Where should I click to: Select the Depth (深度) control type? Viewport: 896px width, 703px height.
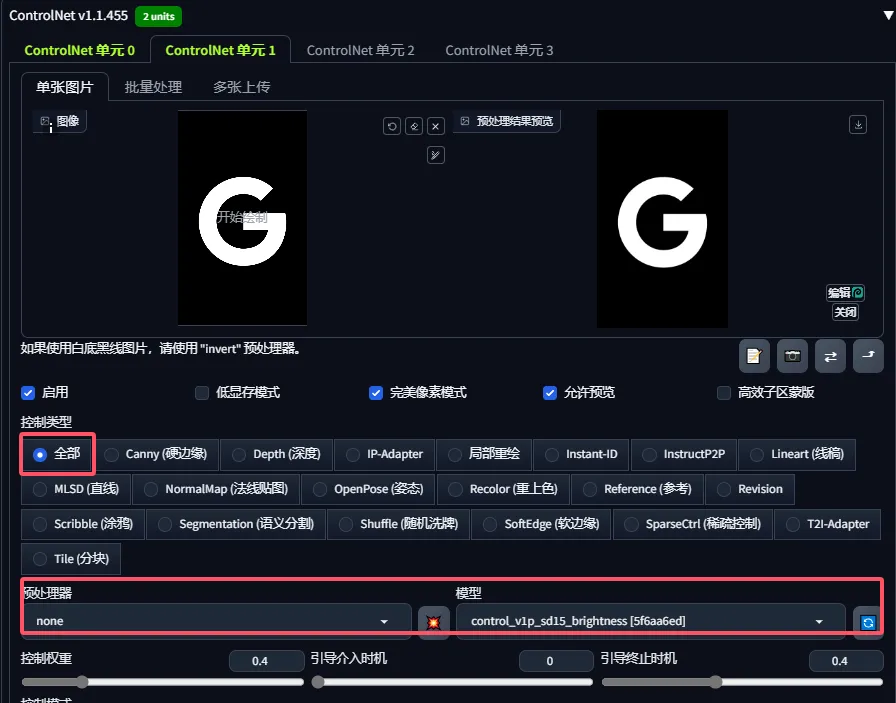(277, 454)
